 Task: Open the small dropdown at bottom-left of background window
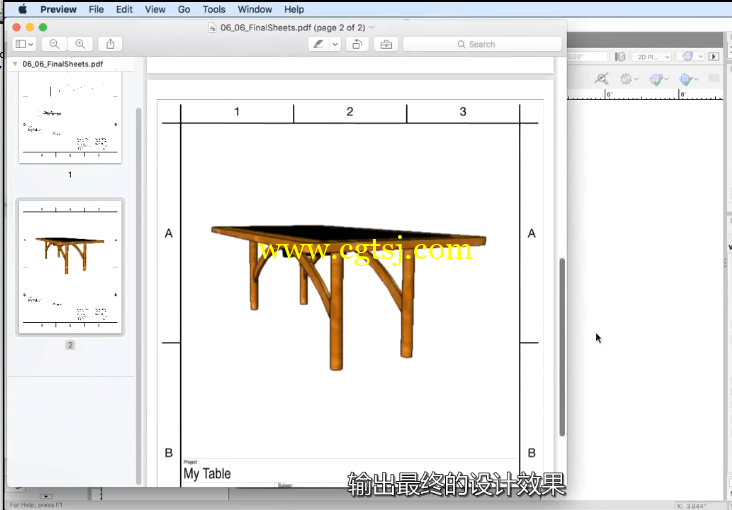pos(46,496)
